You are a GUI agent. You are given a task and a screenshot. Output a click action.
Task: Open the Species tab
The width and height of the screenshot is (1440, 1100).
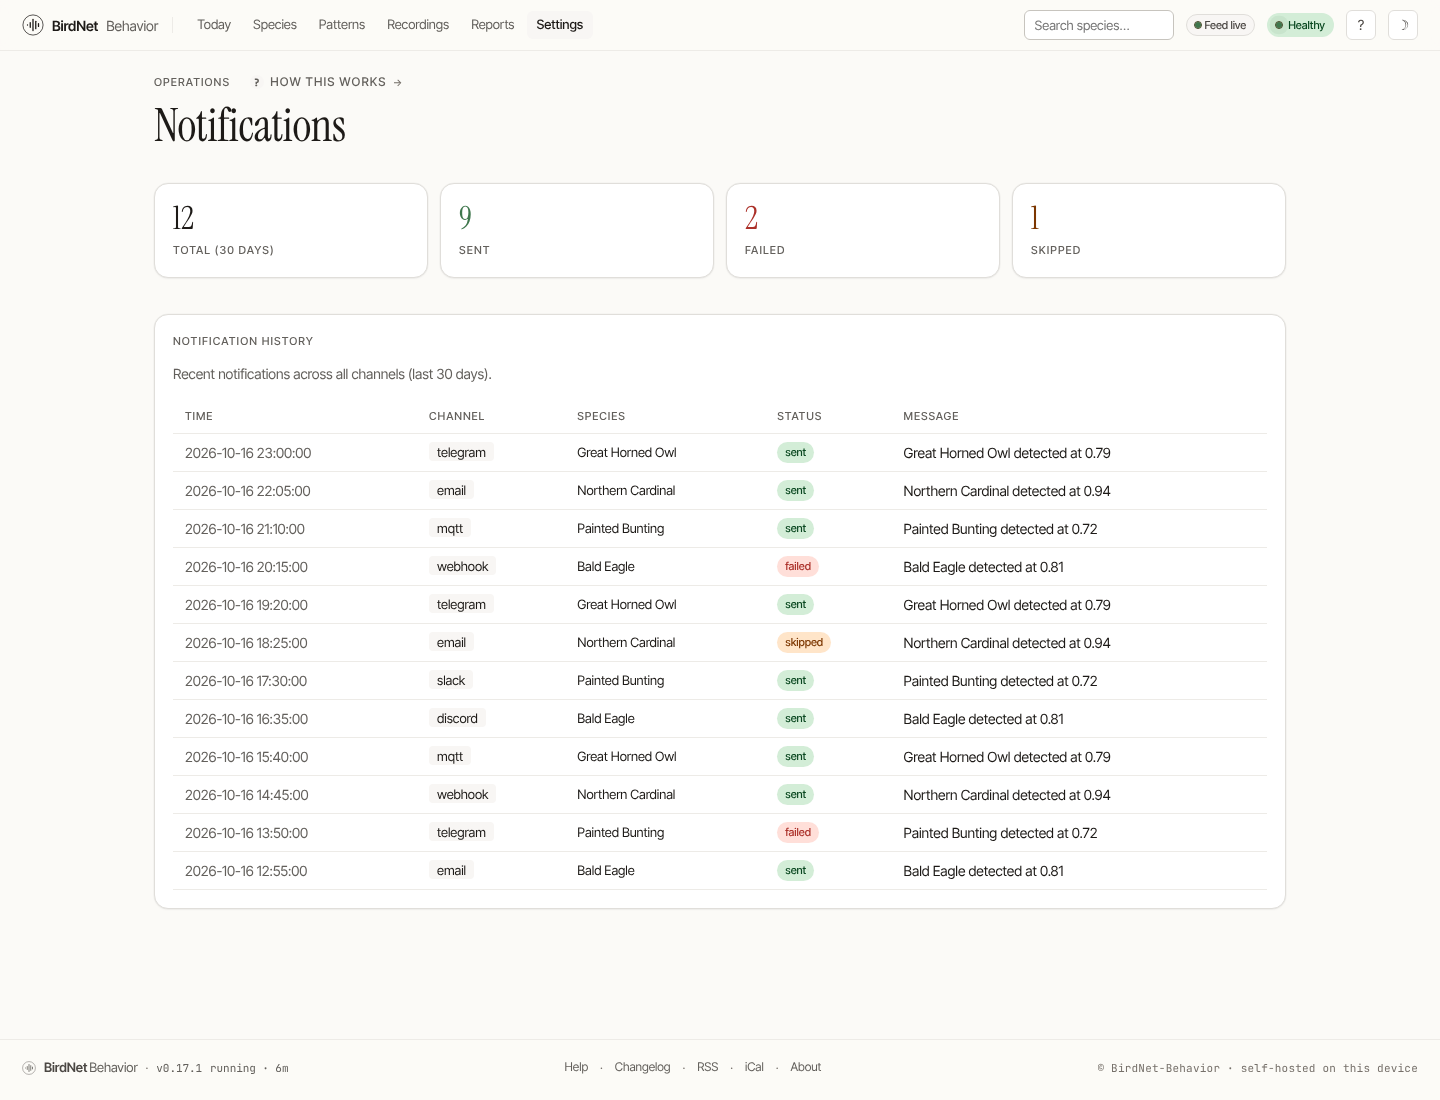(275, 25)
